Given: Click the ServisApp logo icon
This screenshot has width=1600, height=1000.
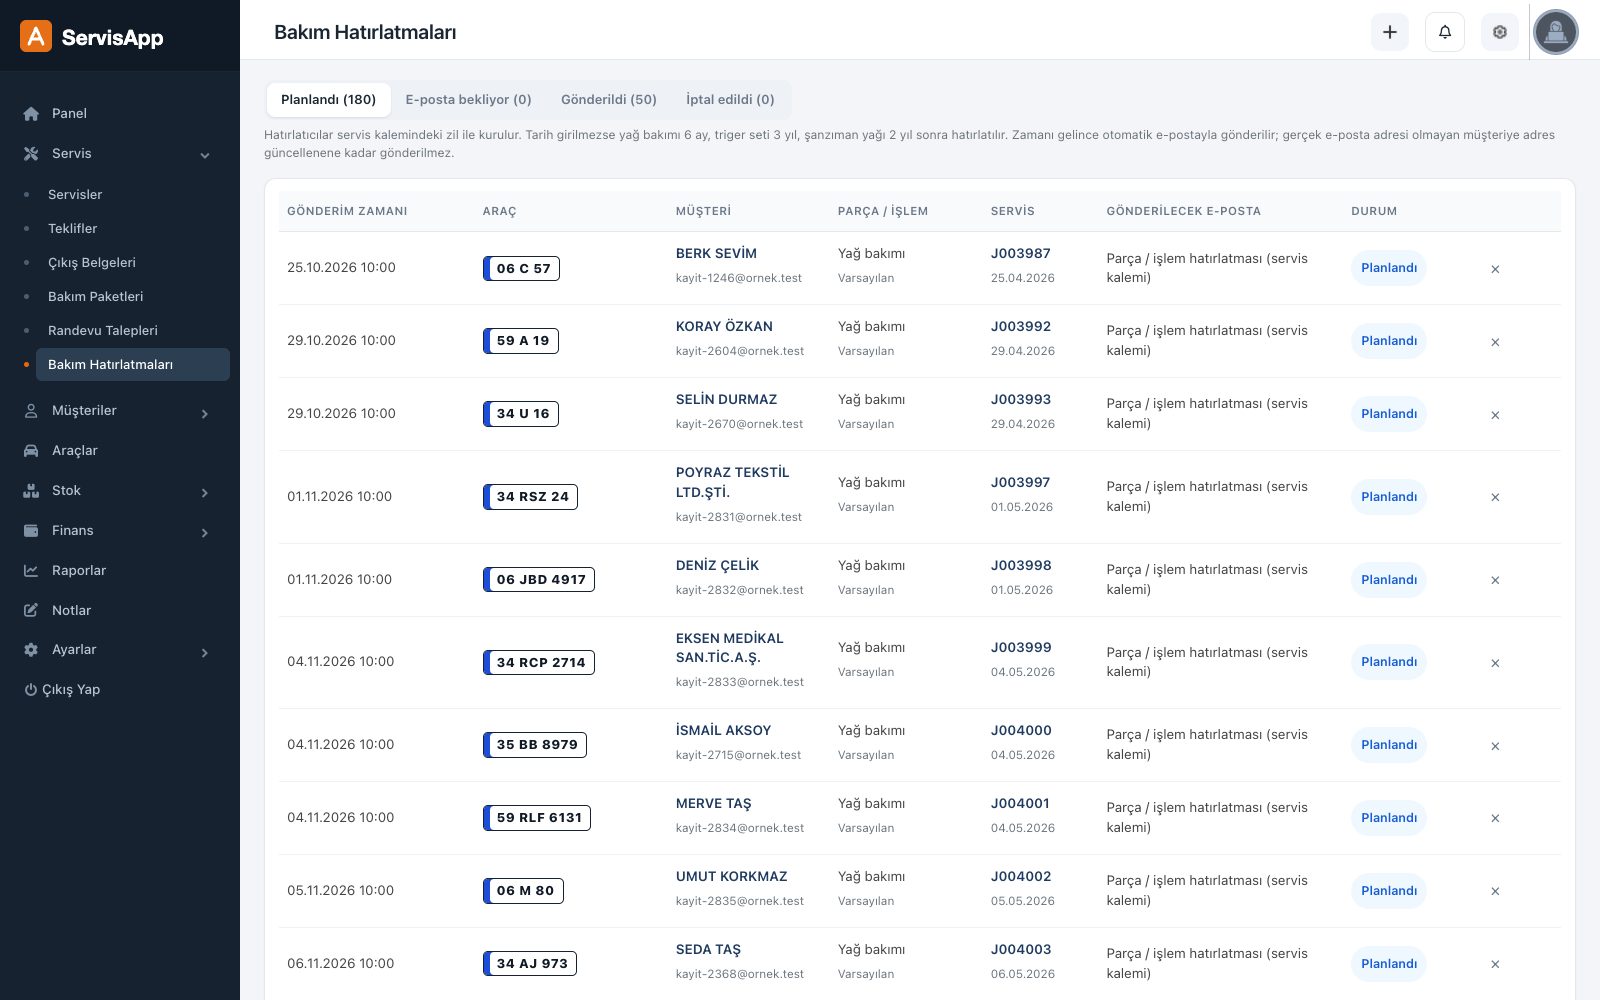Looking at the screenshot, I should (x=36, y=36).
